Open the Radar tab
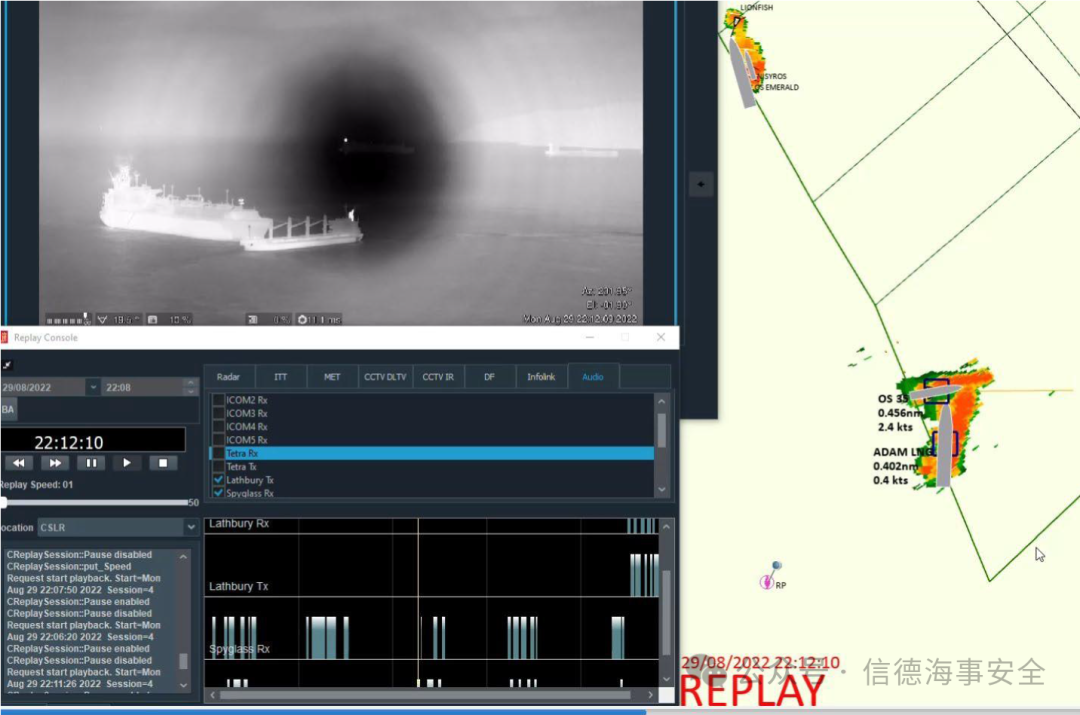The width and height of the screenshot is (1080, 715). coord(228,377)
